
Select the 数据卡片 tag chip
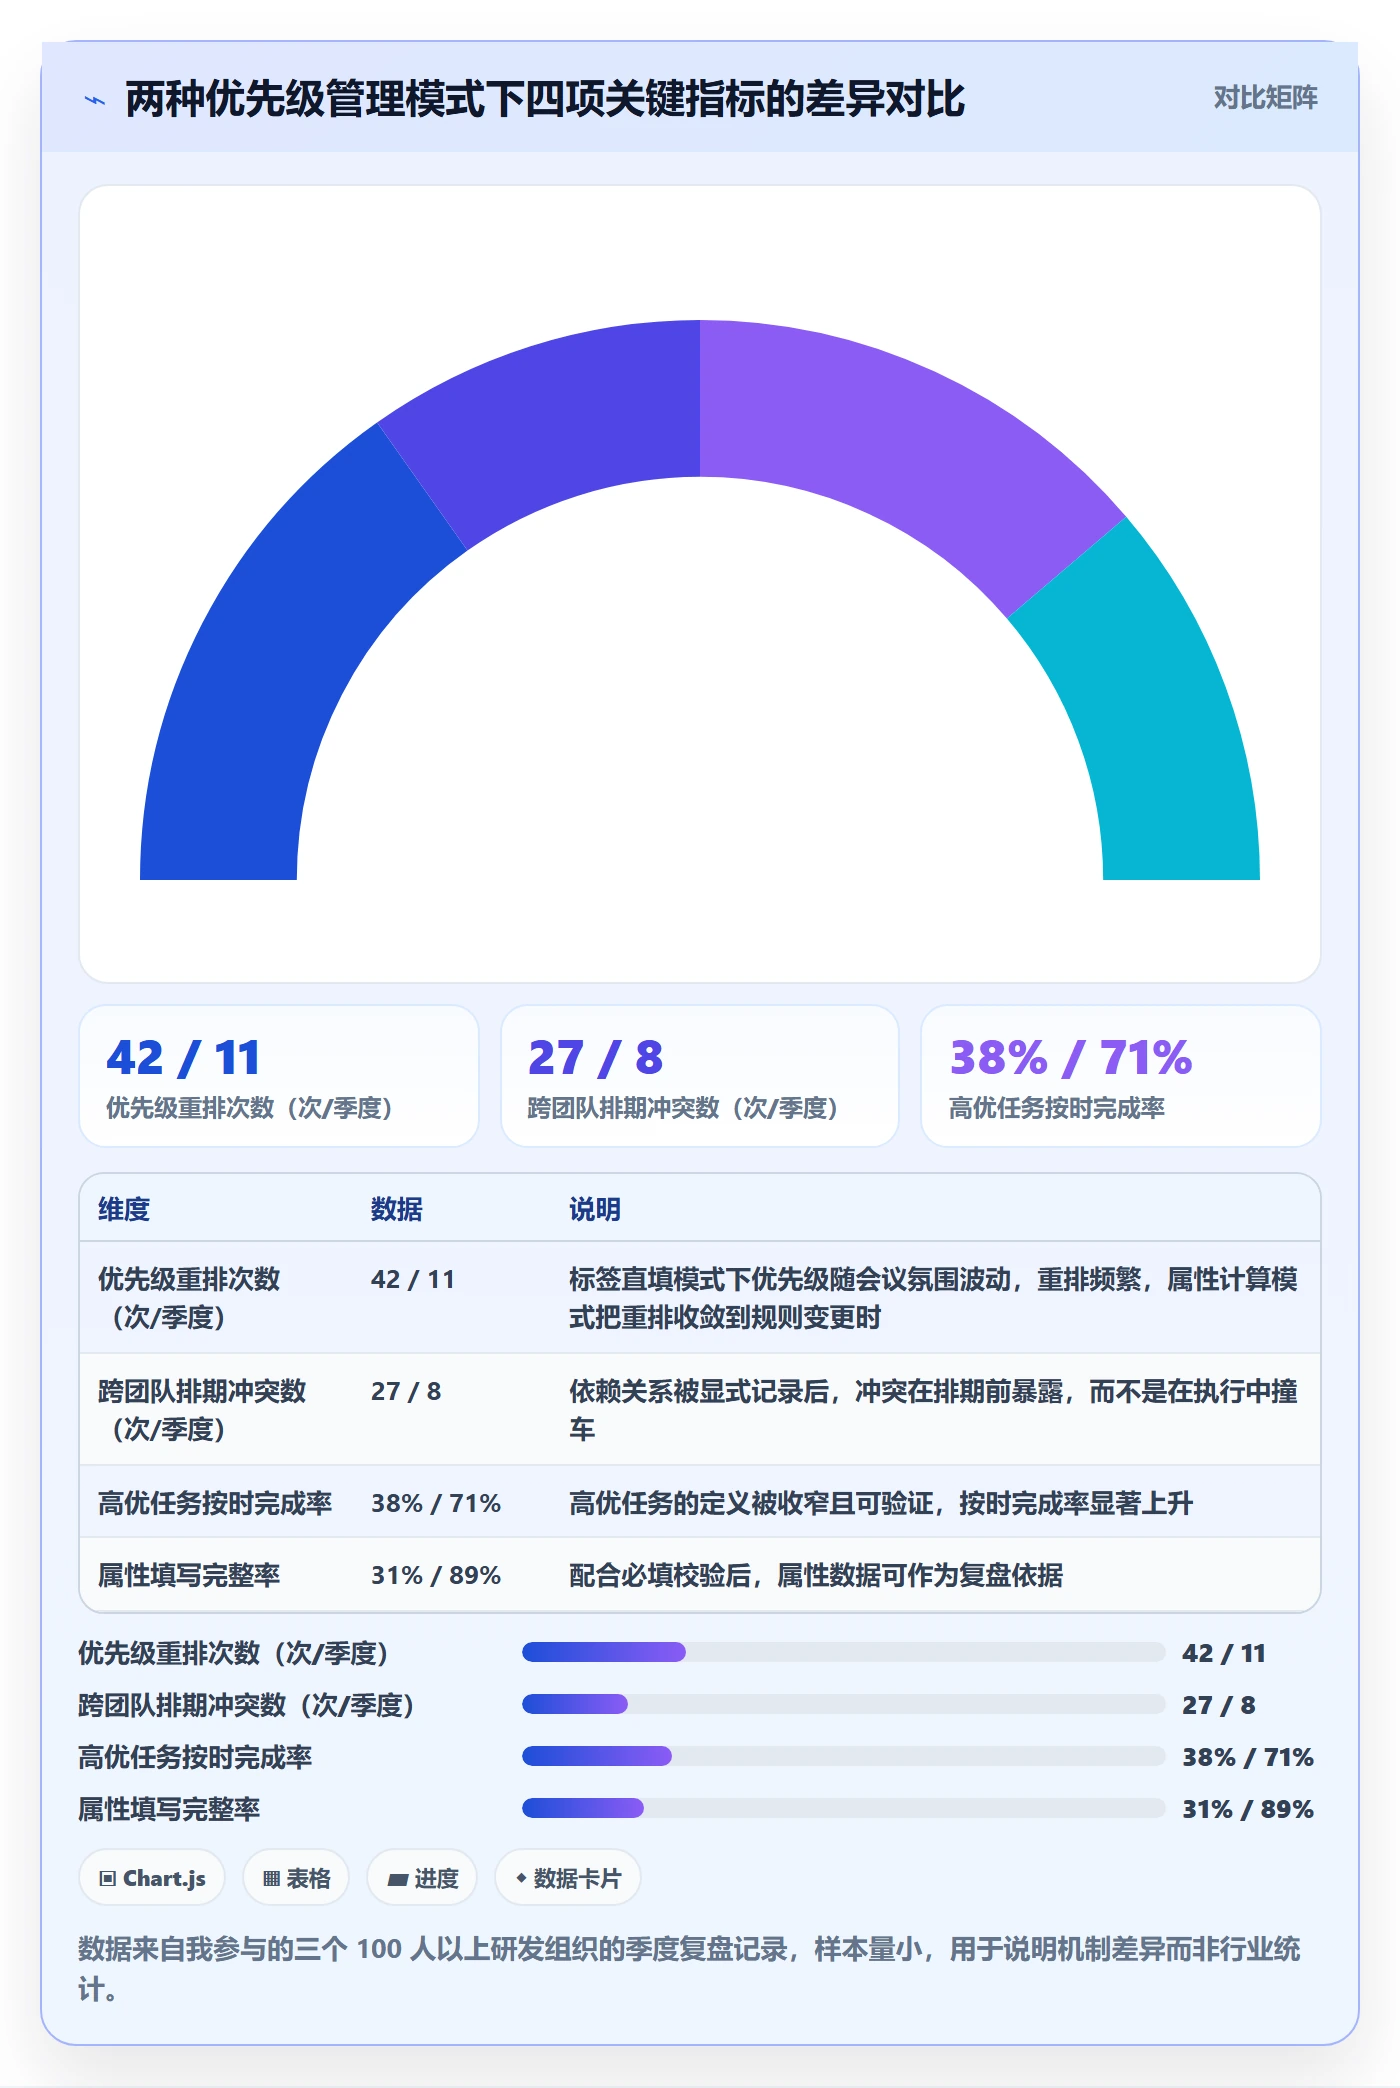pos(568,1878)
